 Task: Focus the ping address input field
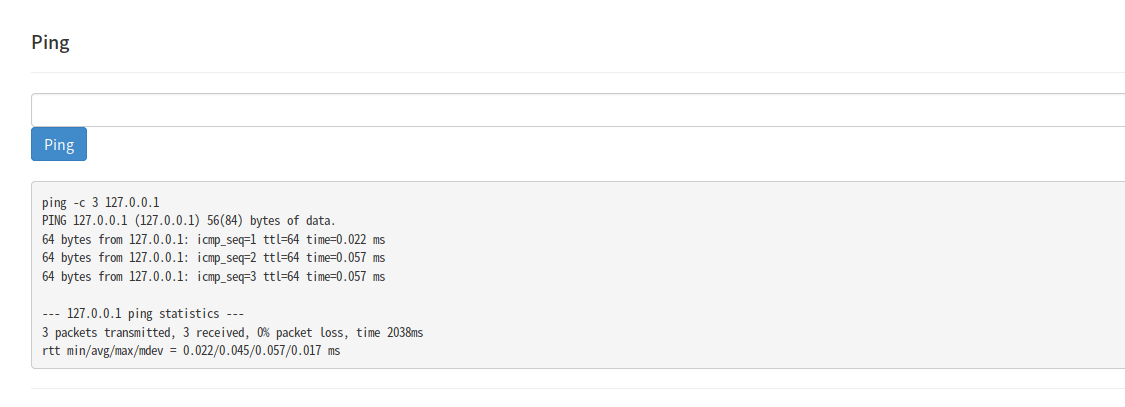tap(578, 110)
